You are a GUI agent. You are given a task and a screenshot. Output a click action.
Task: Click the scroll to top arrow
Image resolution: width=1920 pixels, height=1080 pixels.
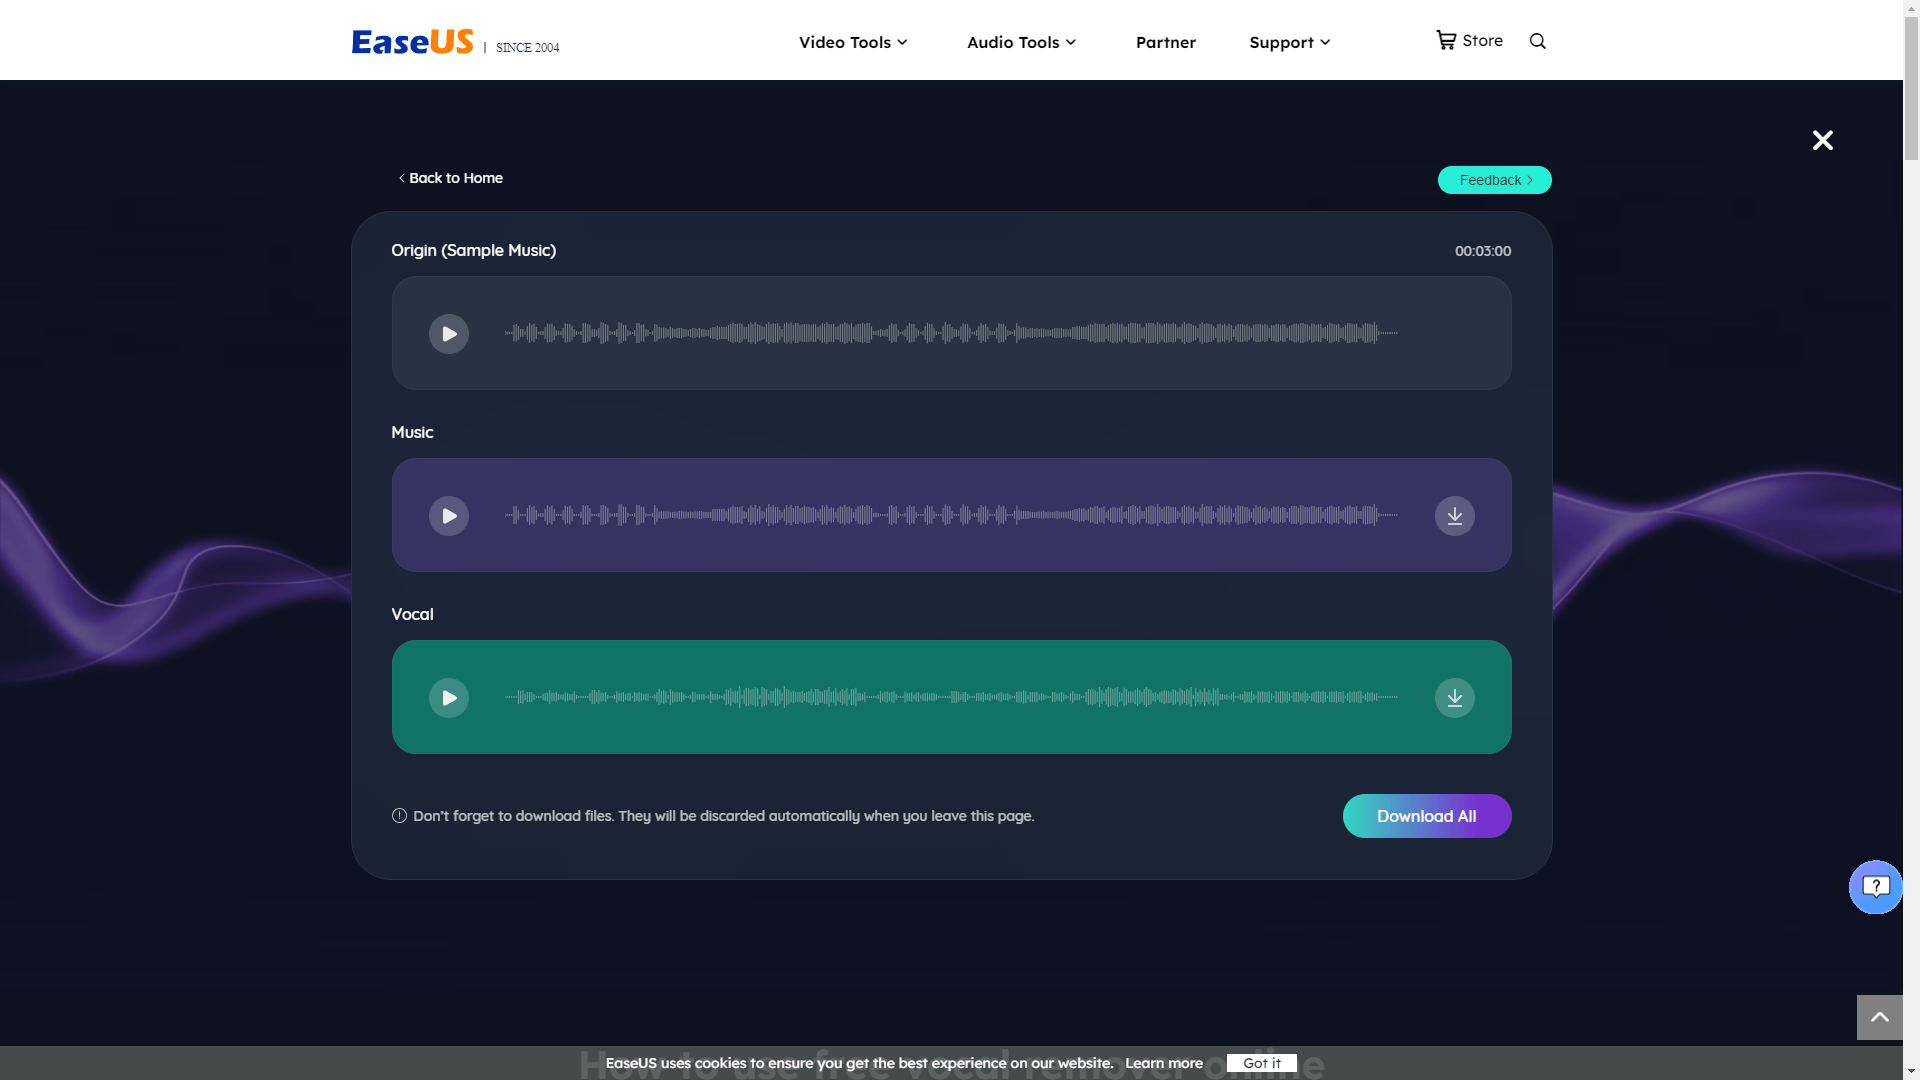[x=1880, y=1016]
